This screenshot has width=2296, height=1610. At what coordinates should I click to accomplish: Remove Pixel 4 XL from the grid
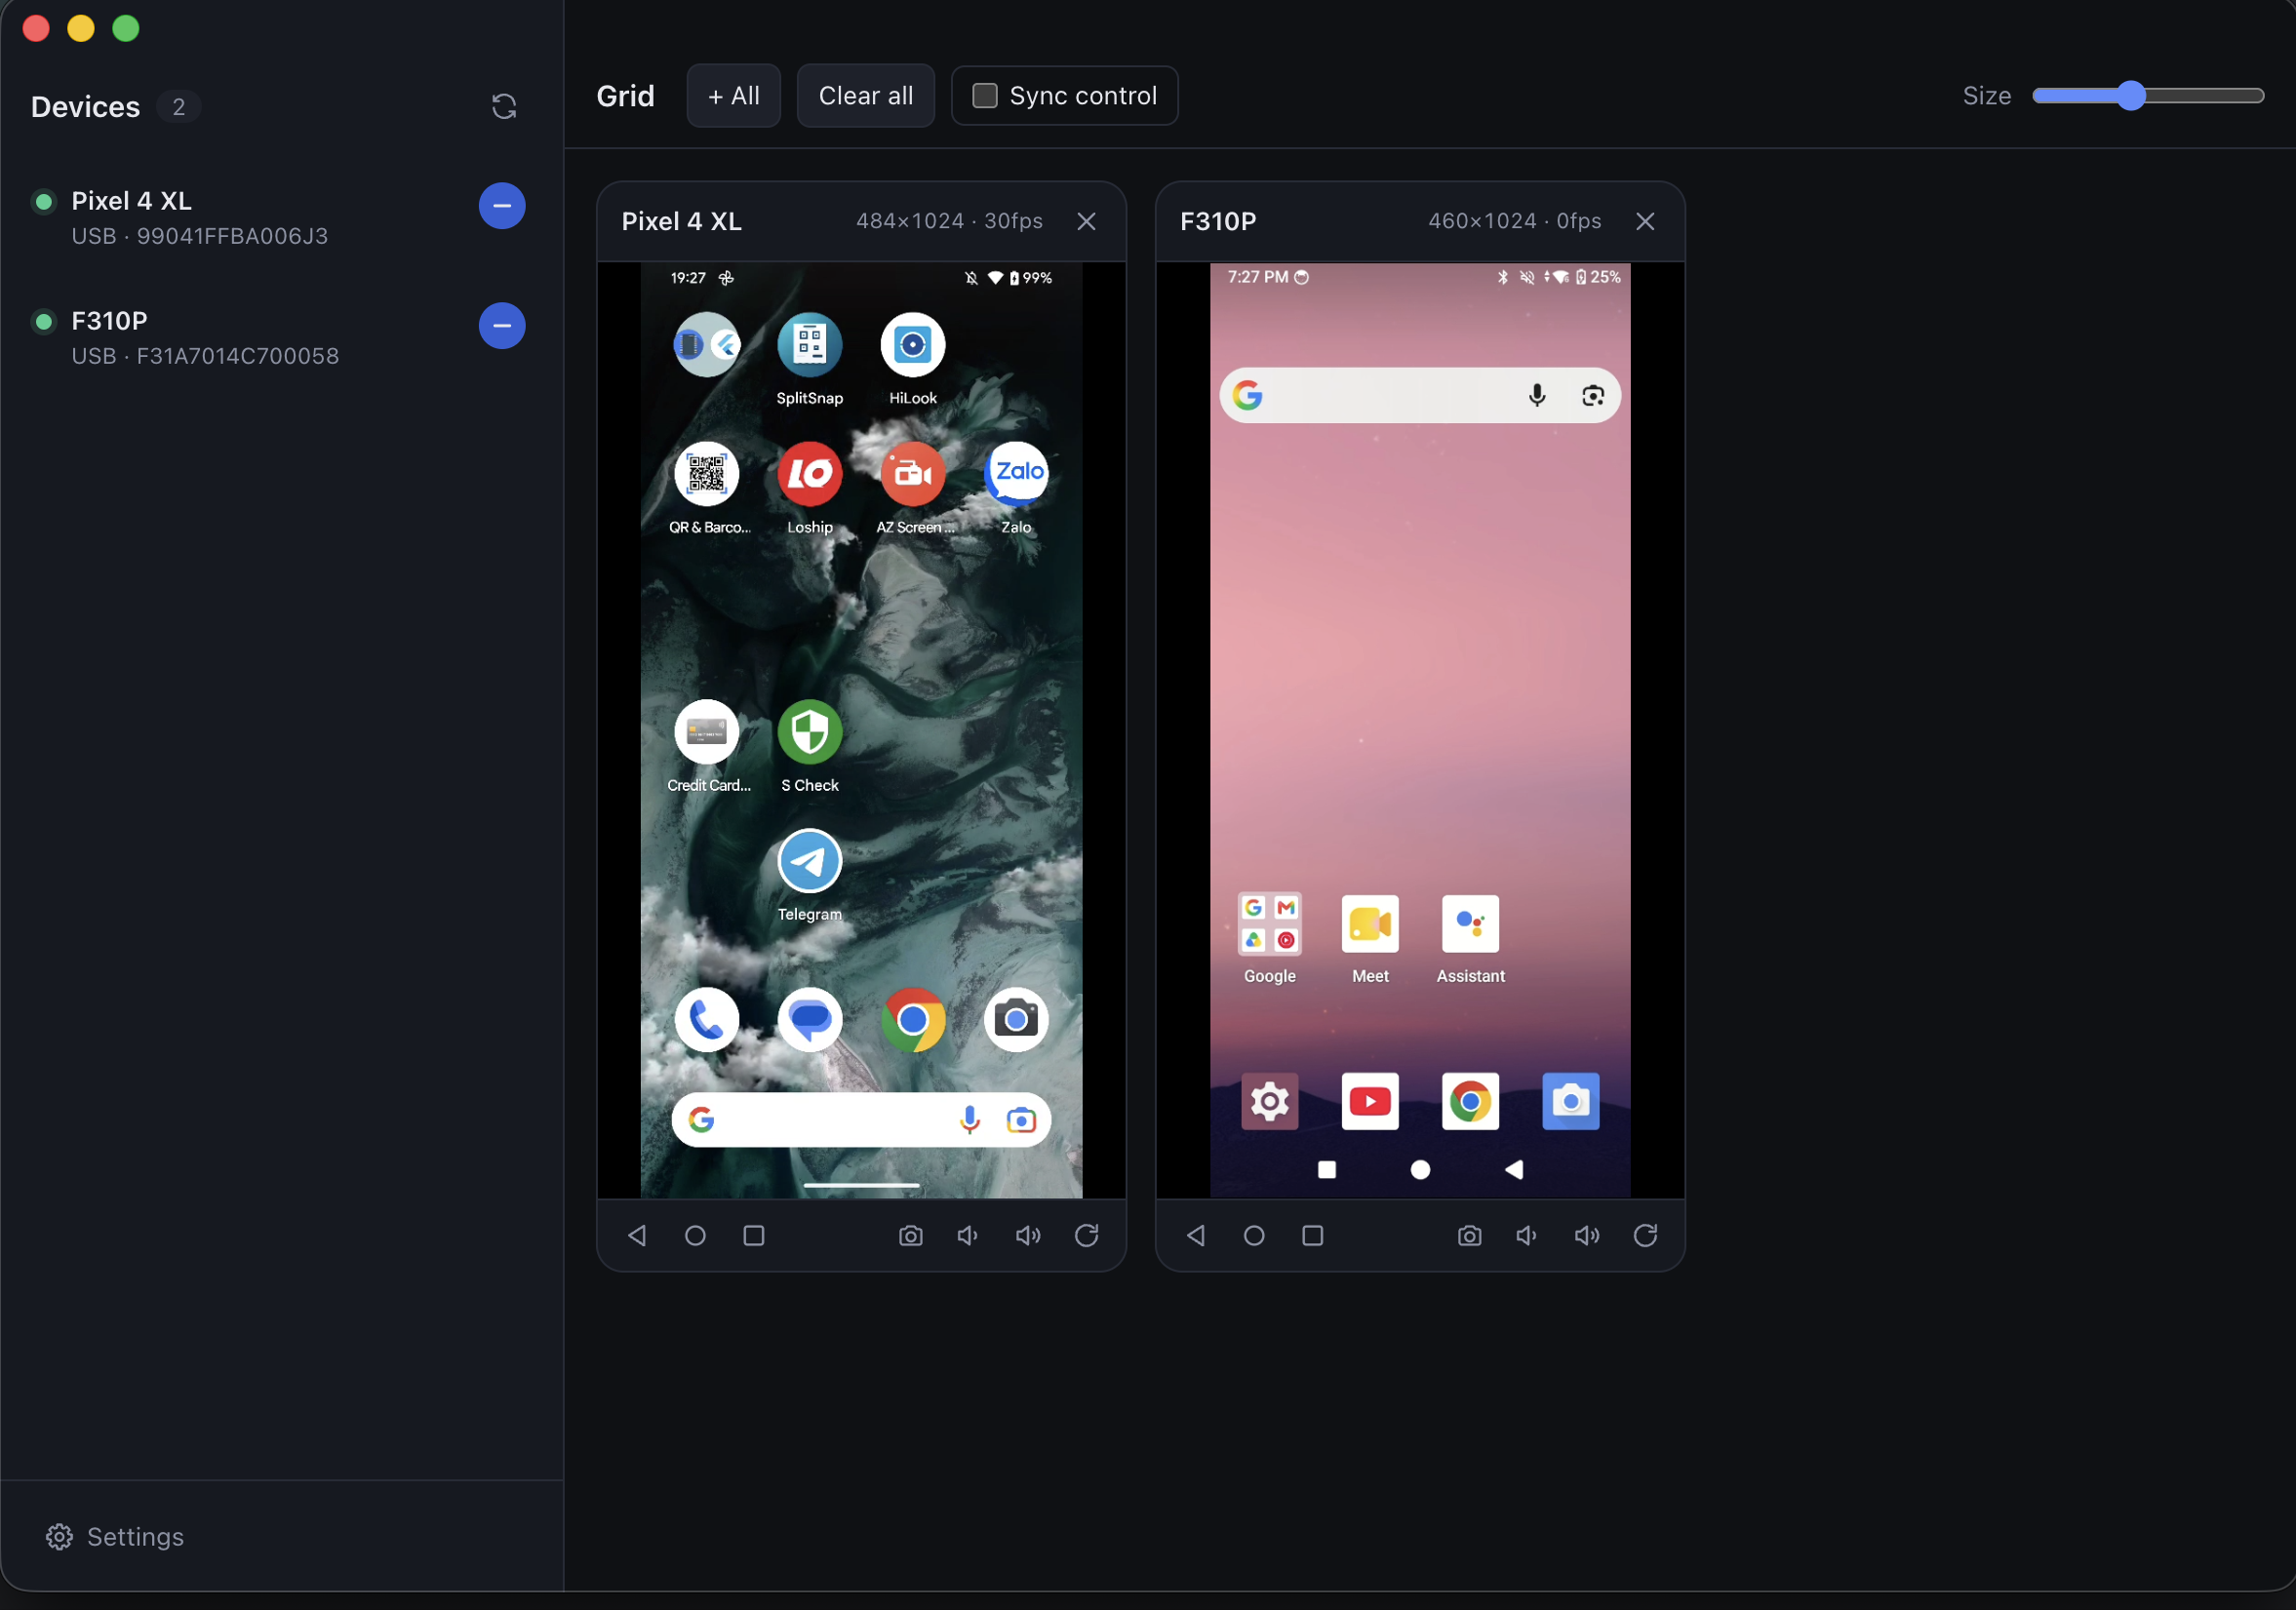point(502,205)
